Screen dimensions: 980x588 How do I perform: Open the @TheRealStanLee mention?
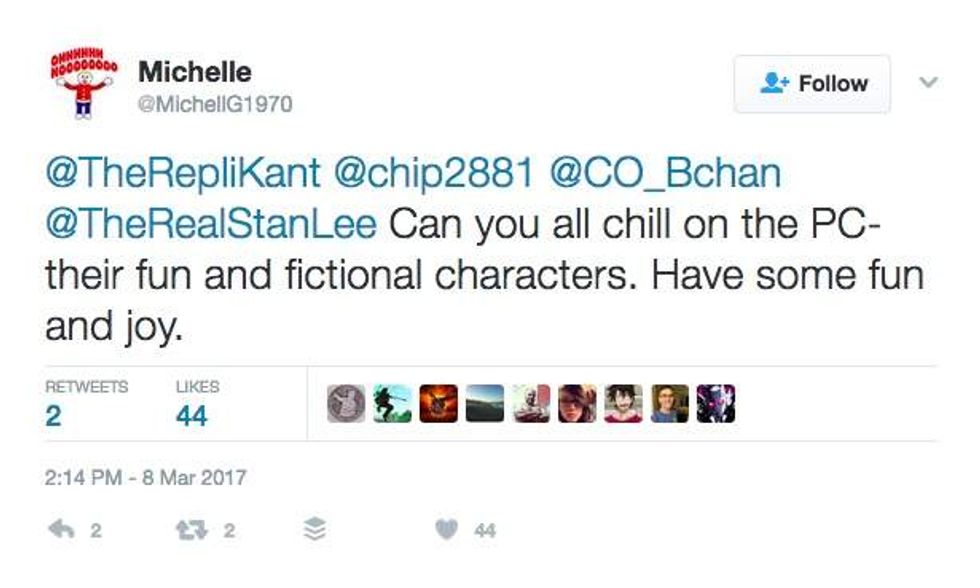click(211, 222)
